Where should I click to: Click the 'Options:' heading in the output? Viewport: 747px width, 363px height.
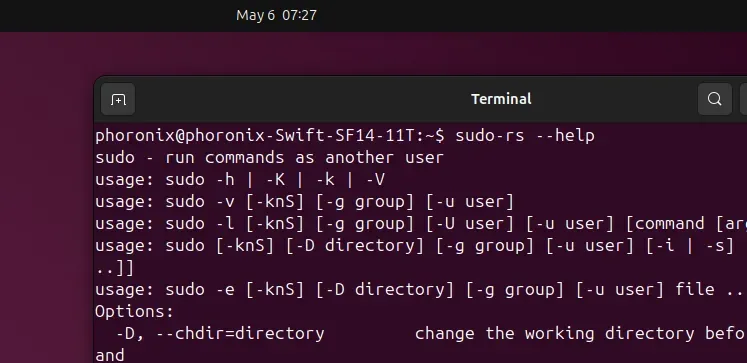click(134, 312)
